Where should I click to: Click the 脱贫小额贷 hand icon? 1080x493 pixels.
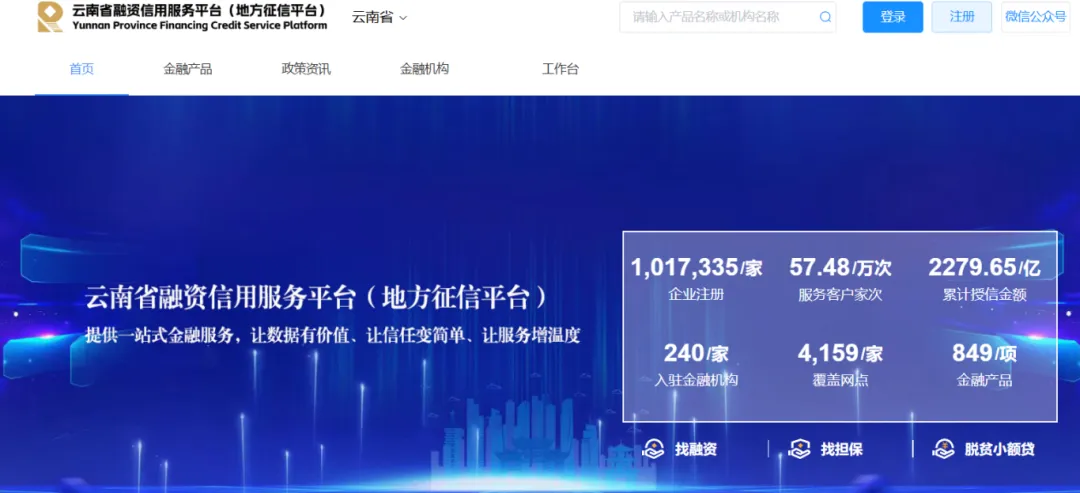click(x=943, y=450)
